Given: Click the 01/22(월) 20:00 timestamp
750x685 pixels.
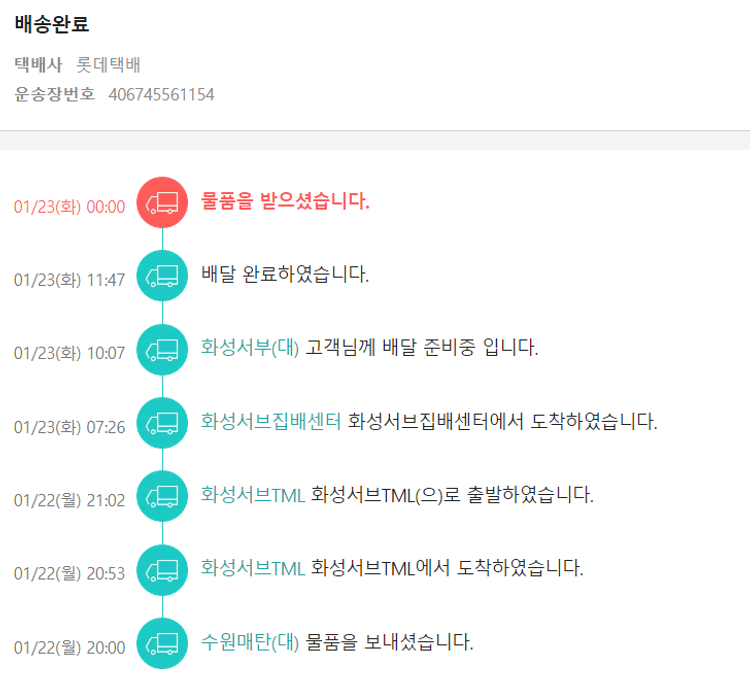Looking at the screenshot, I should coord(69,648).
